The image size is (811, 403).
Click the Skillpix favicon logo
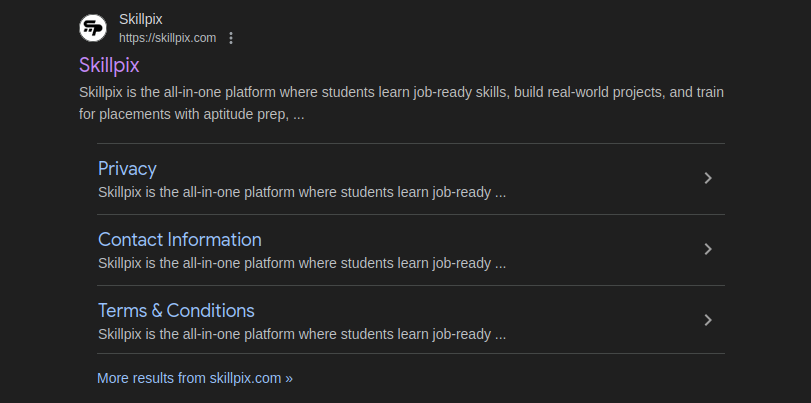pos(93,28)
